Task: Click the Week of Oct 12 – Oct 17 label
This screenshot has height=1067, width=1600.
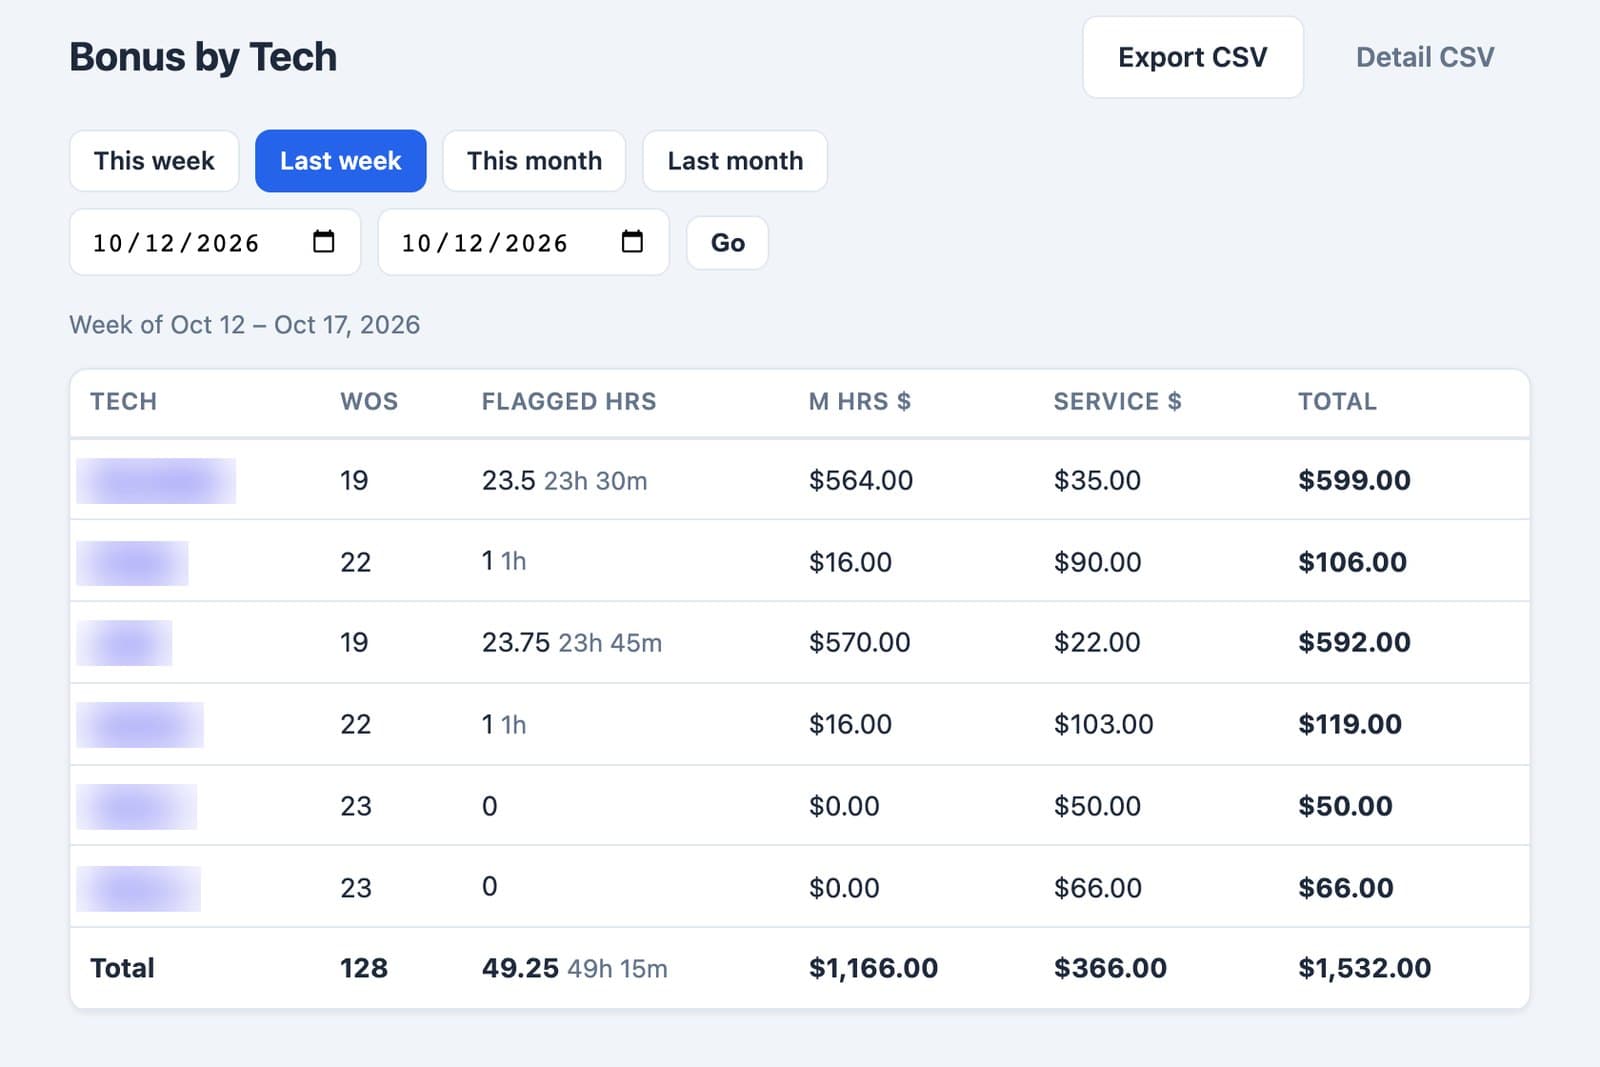Action: tap(244, 325)
